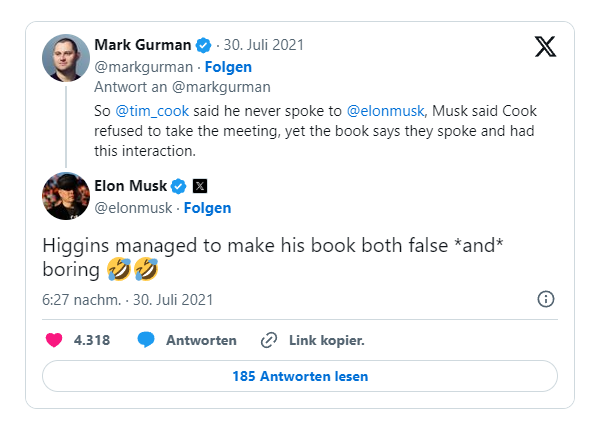Screen dimensions: 606x423
Task: Click Mark Gurman's verified badge
Action: pos(203,45)
